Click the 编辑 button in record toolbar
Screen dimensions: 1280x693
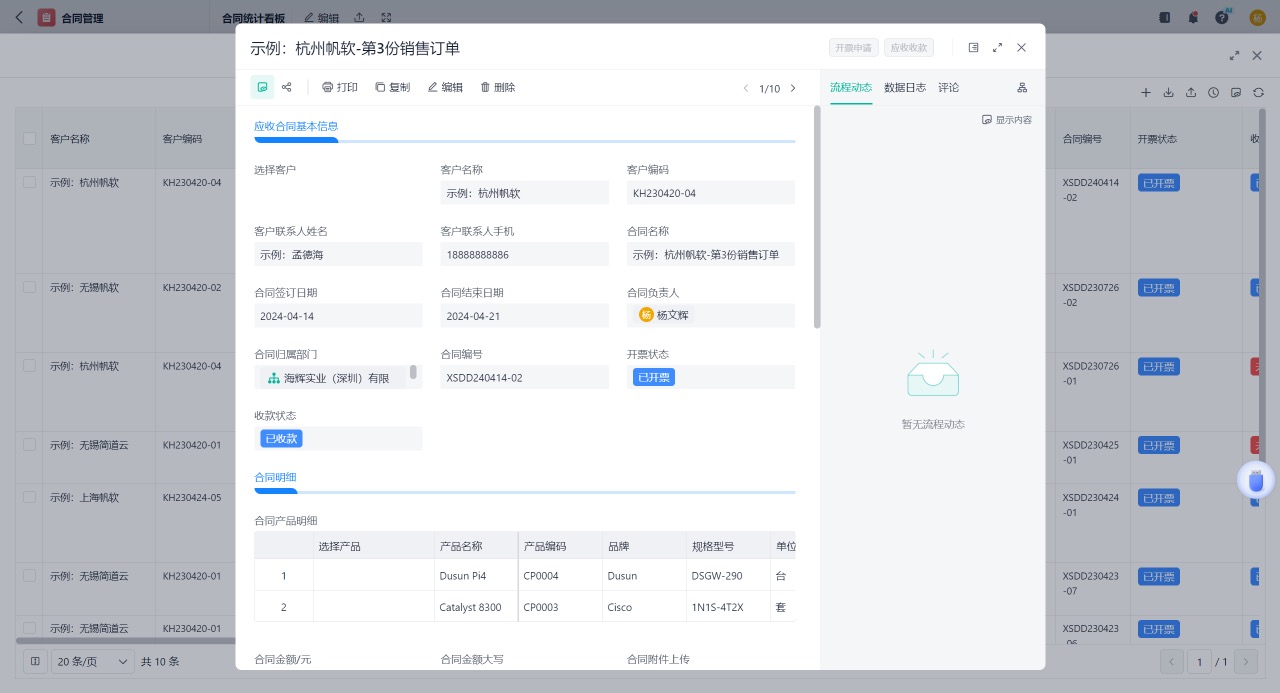click(444, 87)
